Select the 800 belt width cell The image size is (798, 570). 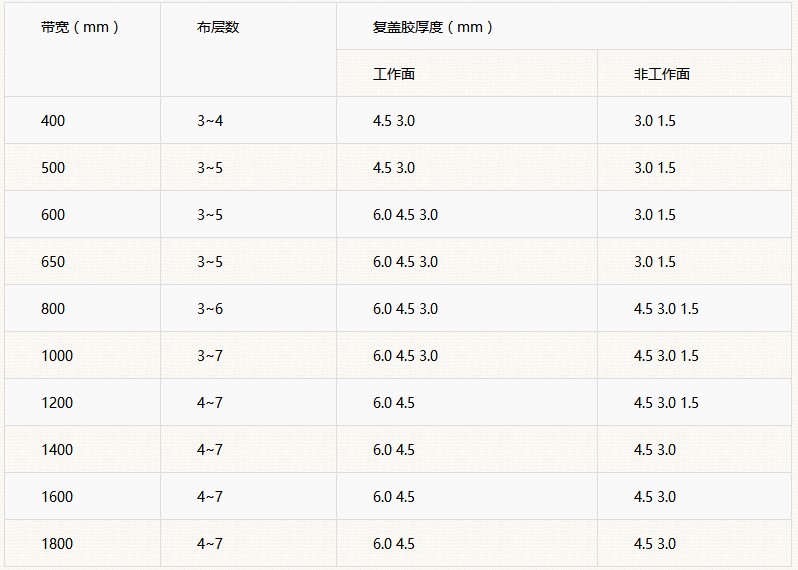coord(82,308)
